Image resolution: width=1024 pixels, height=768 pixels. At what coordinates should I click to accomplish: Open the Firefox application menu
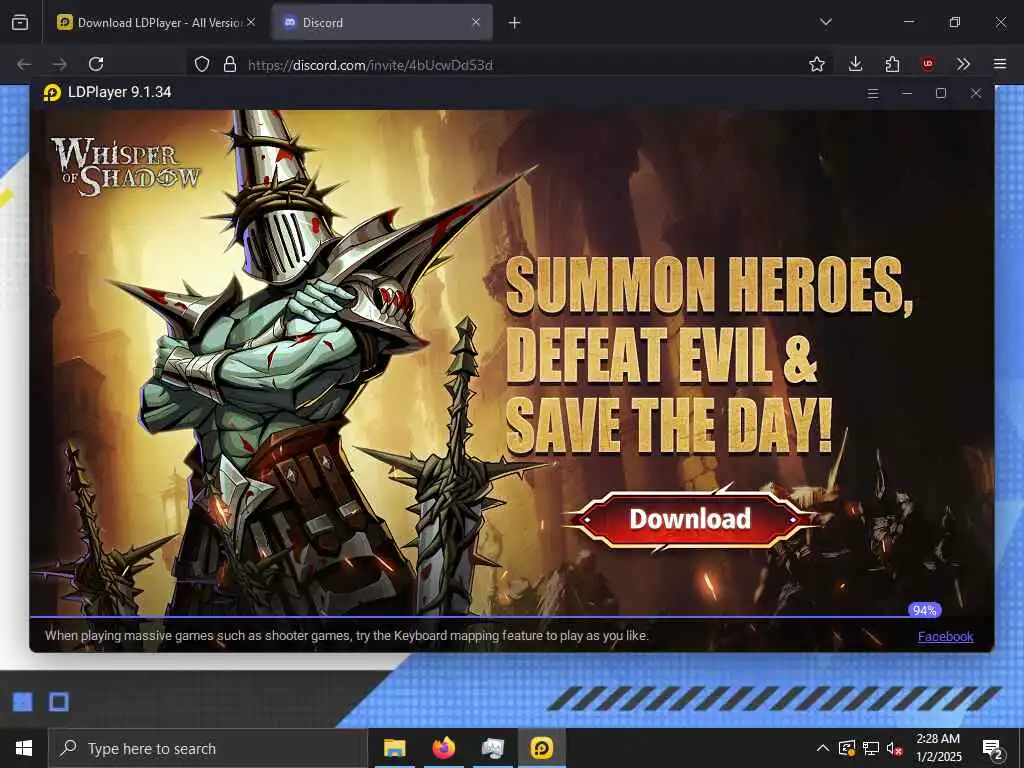pos(1000,64)
